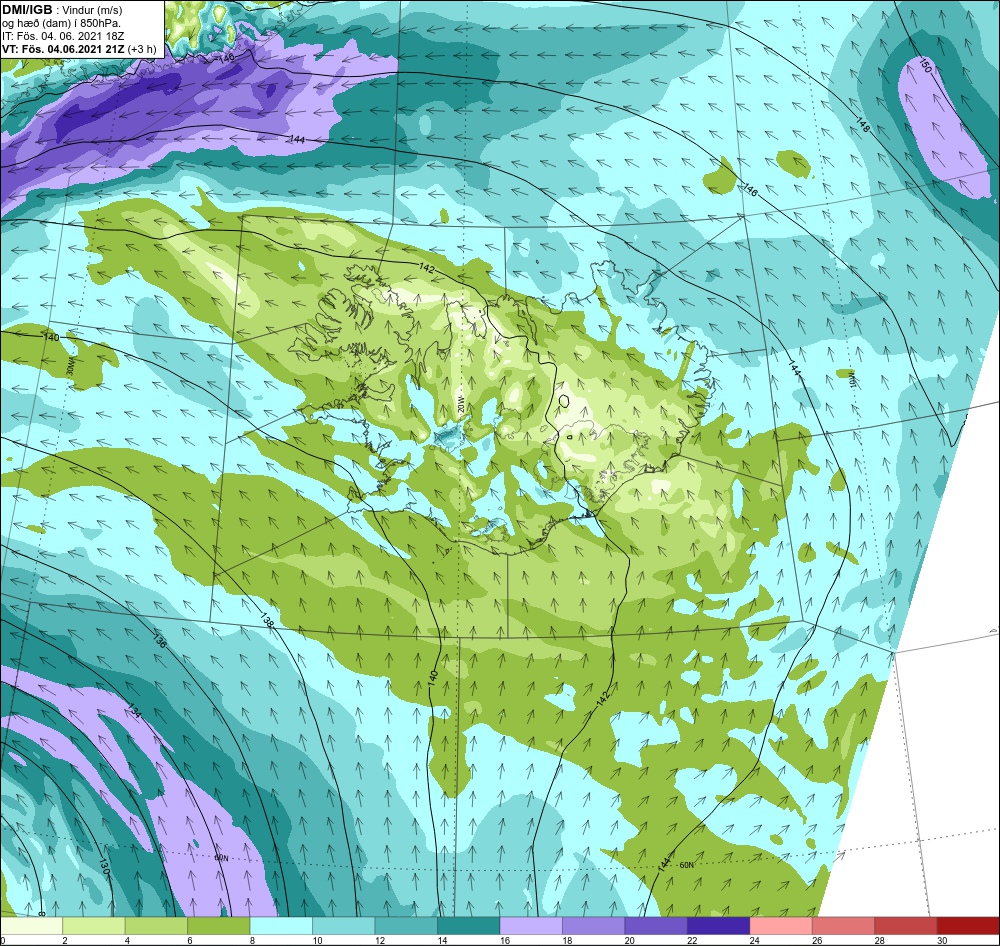Pick the purple swatch between 18 and 20
This screenshot has height=946, width=1000.
click(595, 926)
